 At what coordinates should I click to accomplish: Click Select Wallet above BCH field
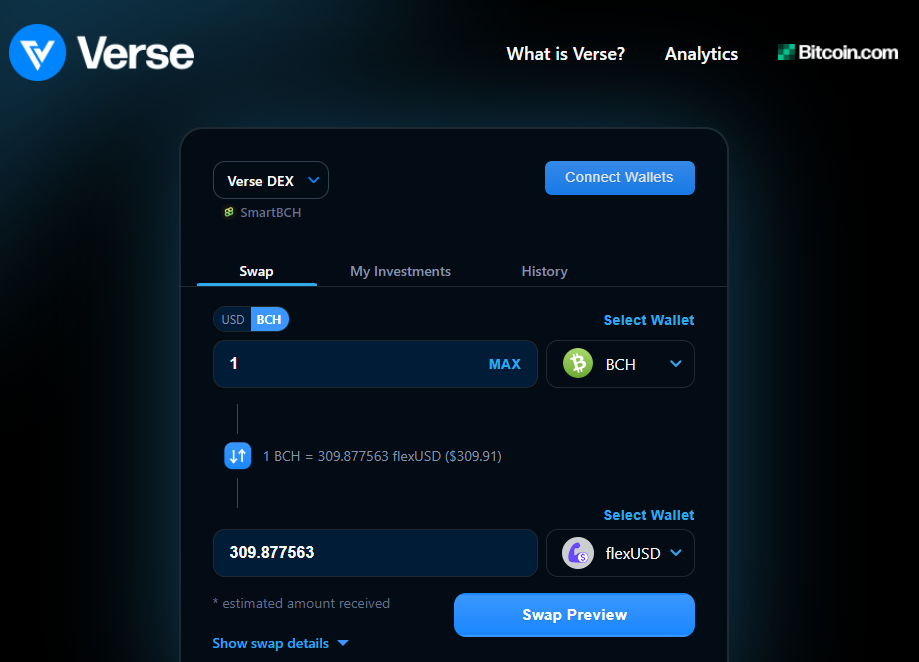(x=649, y=320)
